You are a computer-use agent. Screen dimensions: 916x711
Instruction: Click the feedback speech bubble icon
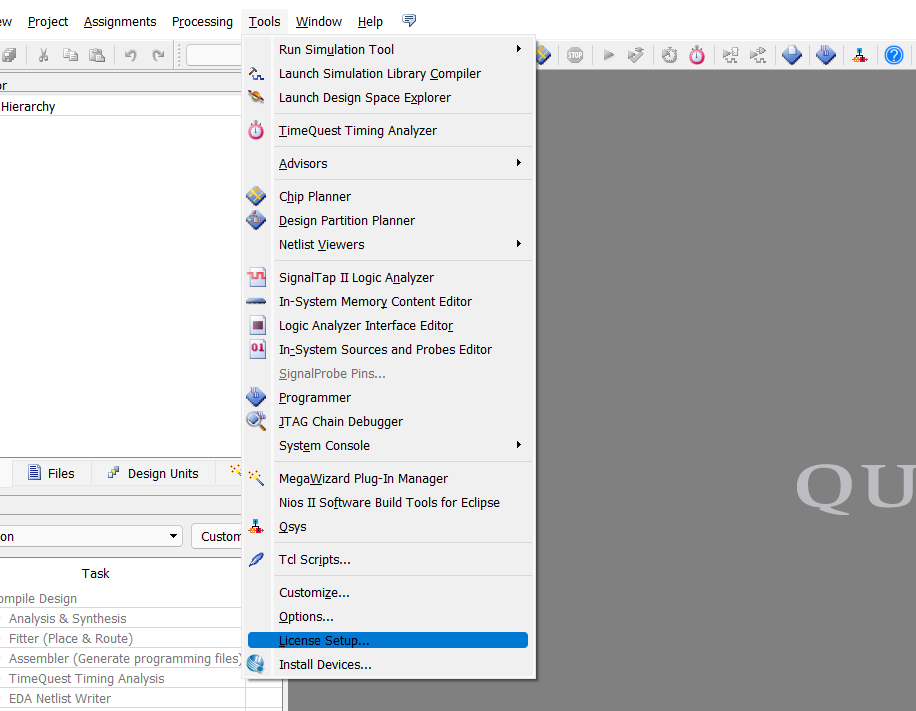point(409,21)
